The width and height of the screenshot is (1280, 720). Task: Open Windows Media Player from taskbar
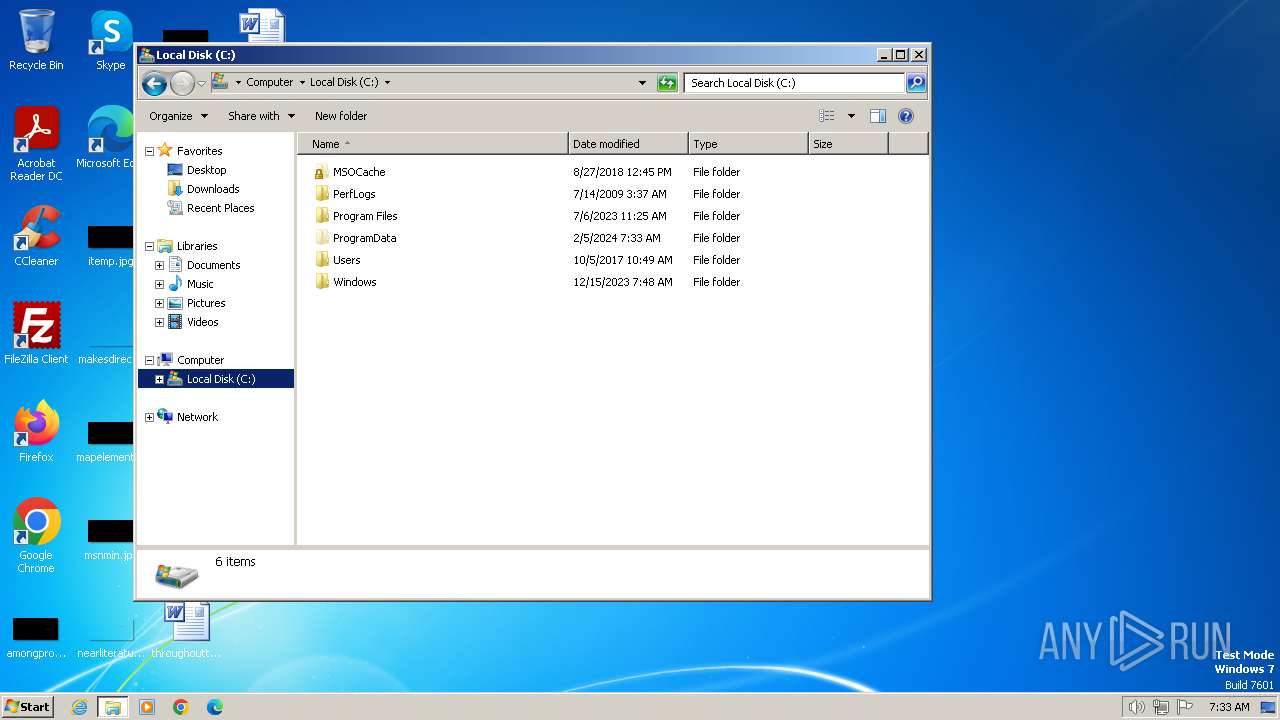pos(147,707)
